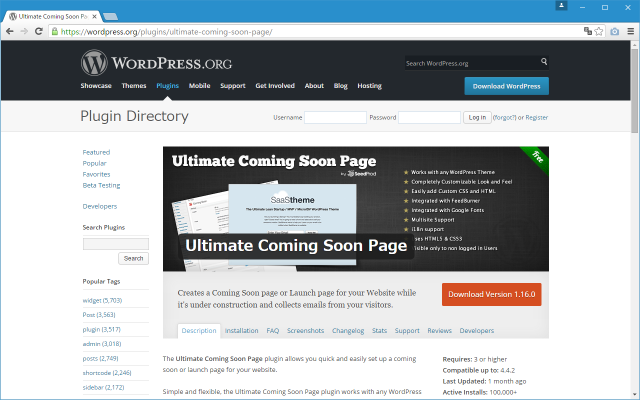Switch to Changelog tab
The height and width of the screenshot is (400, 640).
(x=348, y=331)
